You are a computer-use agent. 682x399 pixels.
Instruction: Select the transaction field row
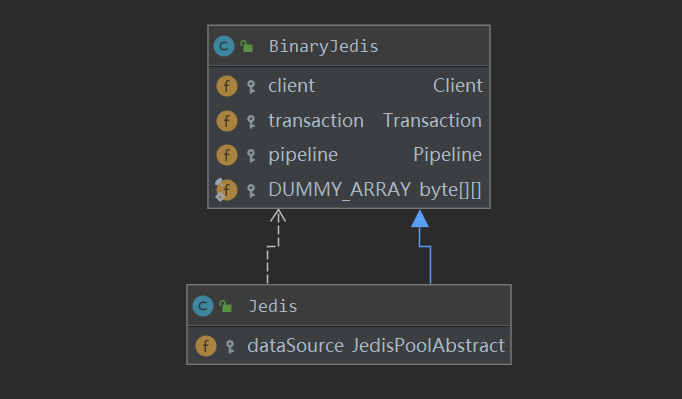pos(349,121)
